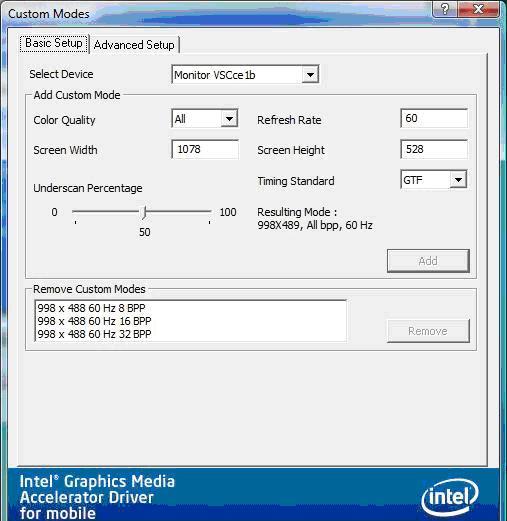The width and height of the screenshot is (507, 521).
Task: Click the slider's 0 start label
Action: tap(54, 212)
